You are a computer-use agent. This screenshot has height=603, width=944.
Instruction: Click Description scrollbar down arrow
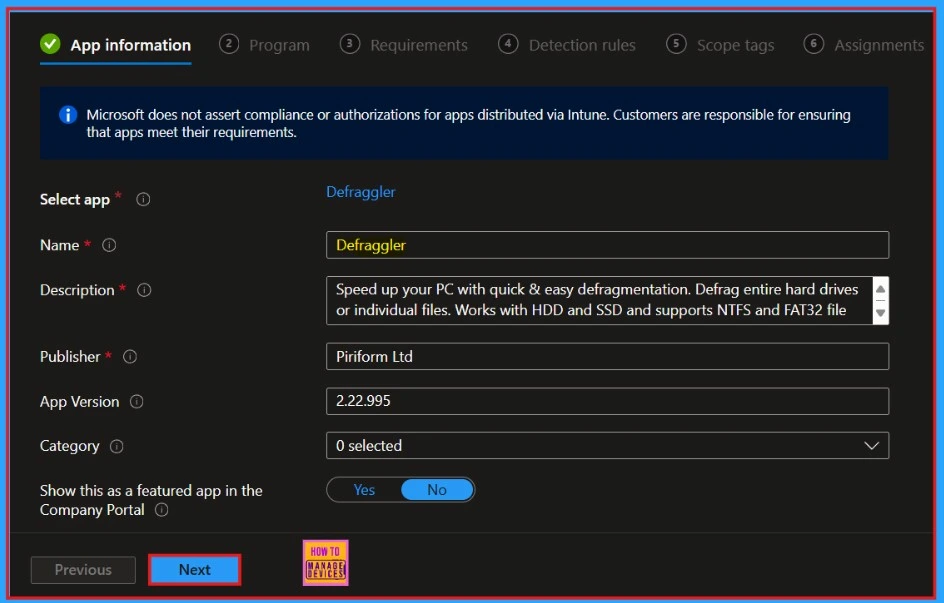(x=880, y=313)
